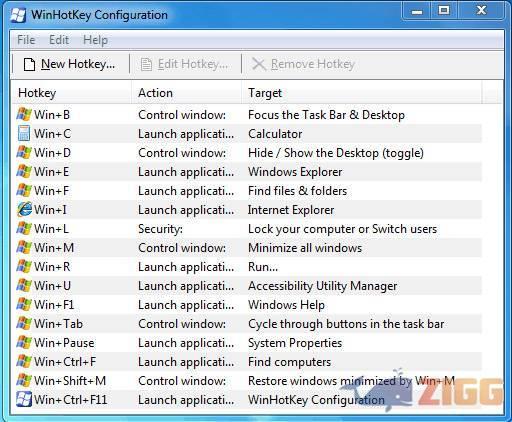This screenshot has width=512, height=422.
Task: Click the Target column header
Action: coord(361,93)
